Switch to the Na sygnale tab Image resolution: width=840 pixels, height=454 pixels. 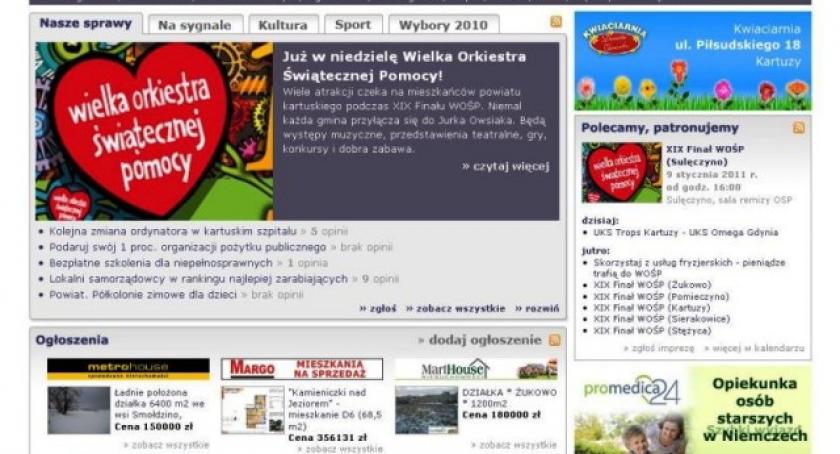(195, 25)
